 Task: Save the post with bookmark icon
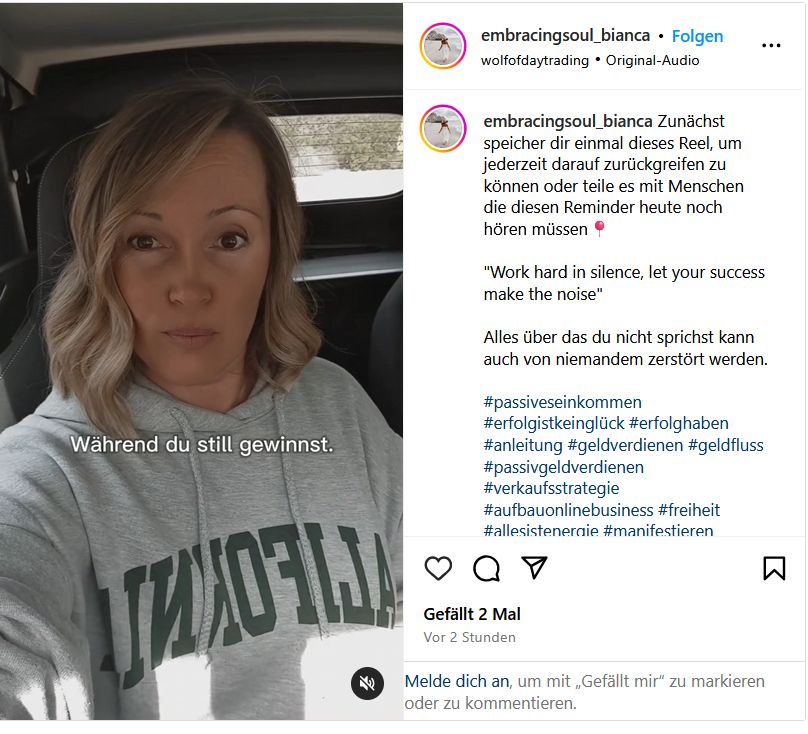pos(774,568)
